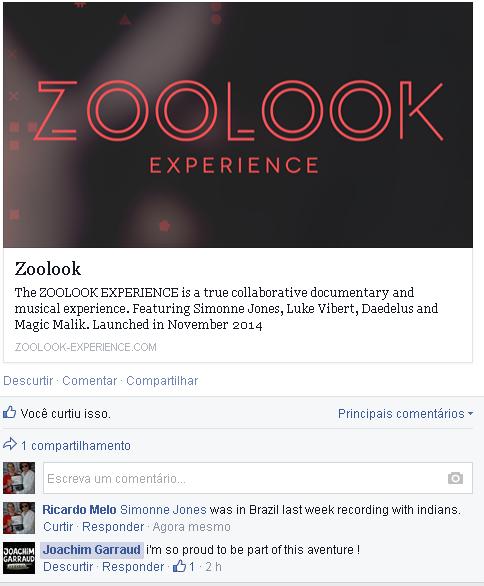The image size is (484, 586).
Task: Click into Escreva um comentário field
Action: pyautogui.click(x=258, y=478)
